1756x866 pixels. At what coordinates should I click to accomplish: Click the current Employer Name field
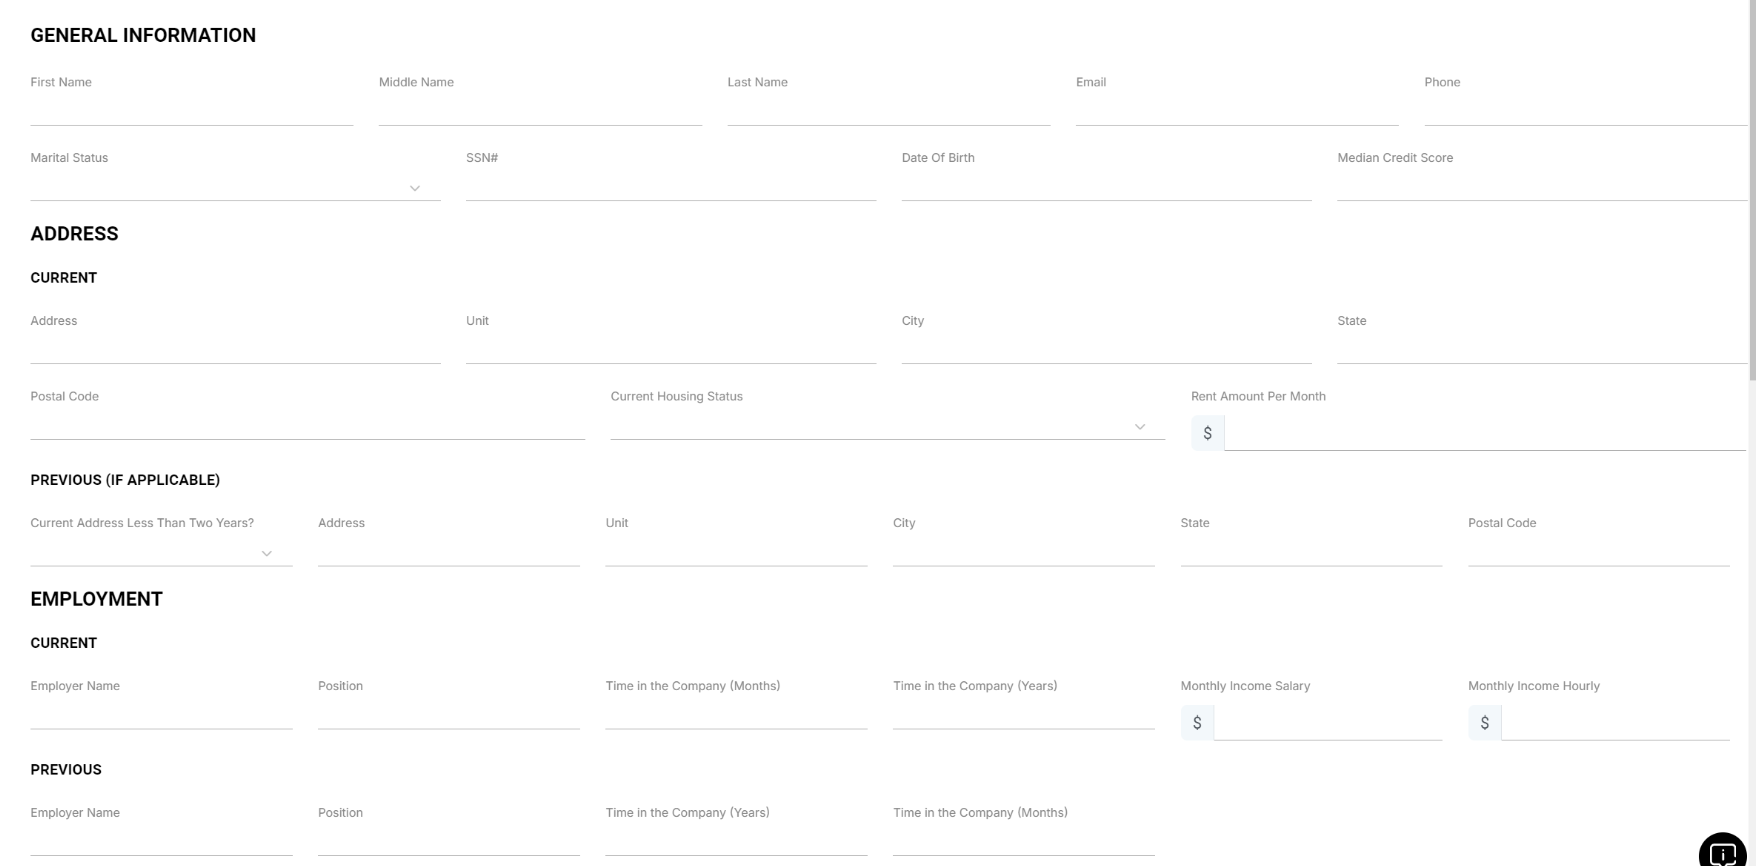[161, 716]
